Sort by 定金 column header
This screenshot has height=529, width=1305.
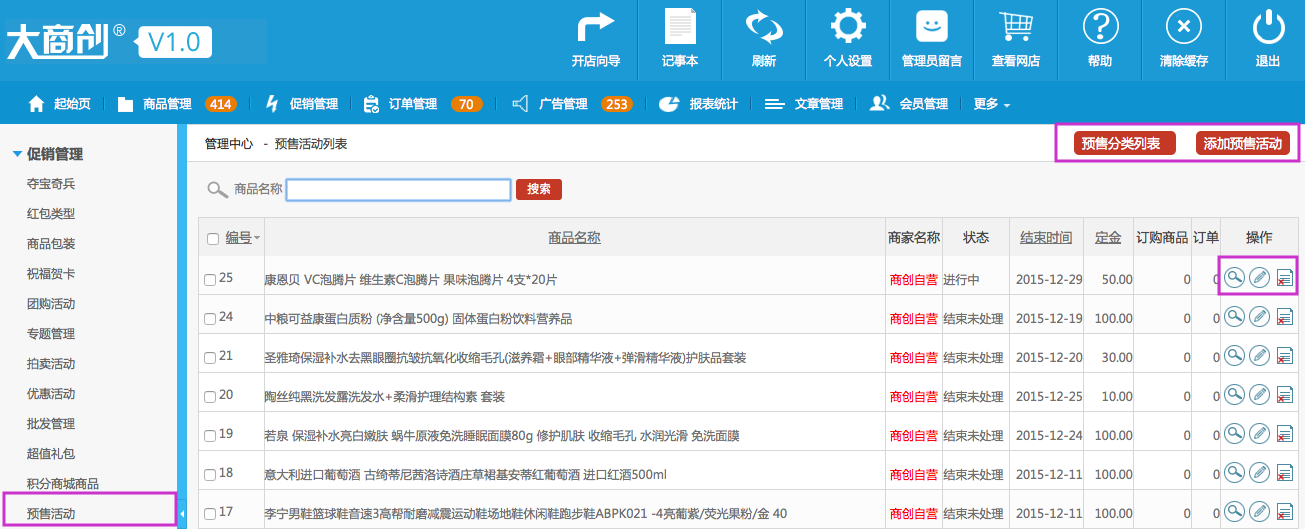coord(1108,237)
